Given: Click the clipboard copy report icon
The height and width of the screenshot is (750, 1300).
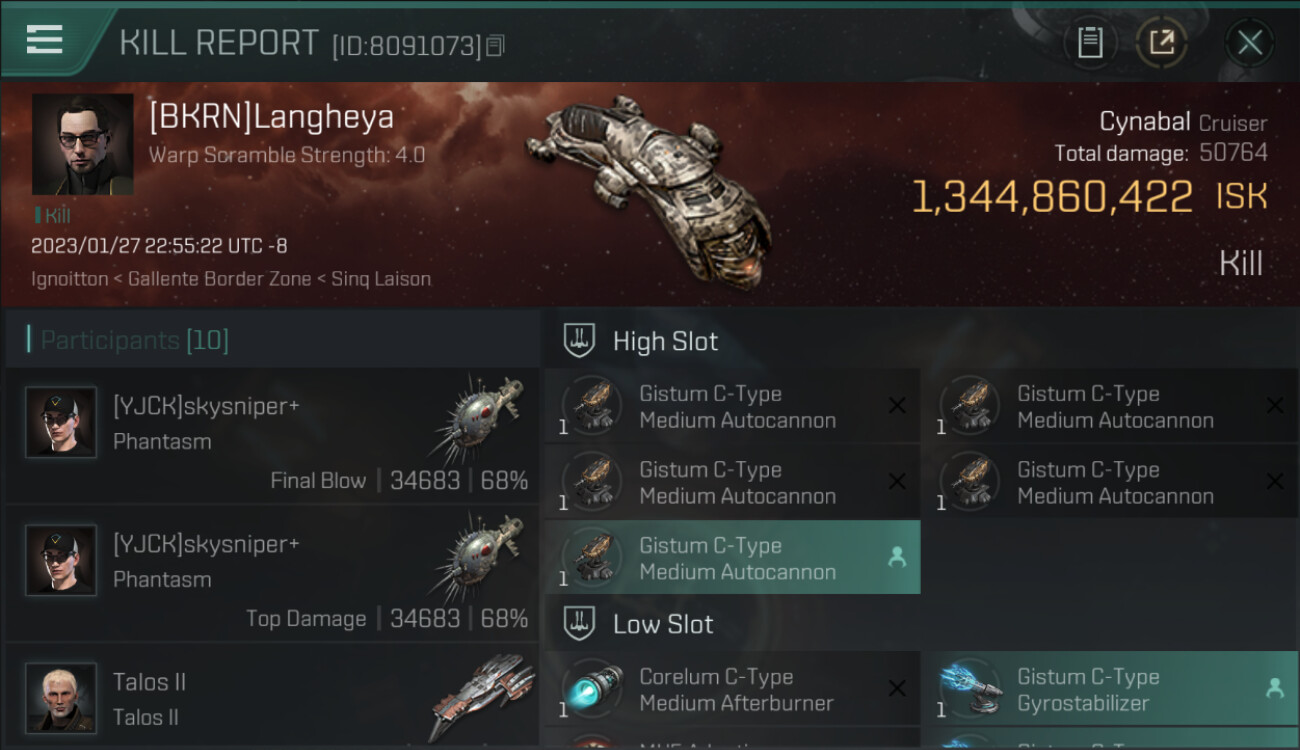Looking at the screenshot, I should tap(1090, 43).
